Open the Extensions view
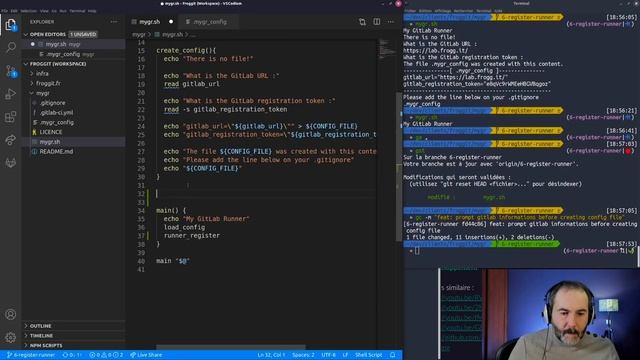This screenshot has width=640, height=360. pos(11,117)
